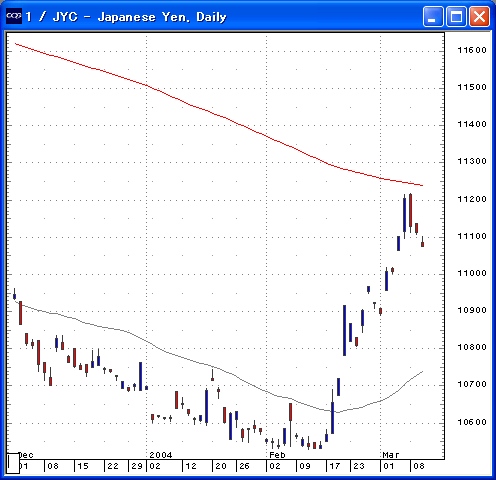Image resolution: width=496 pixels, height=480 pixels.
Task: Click the CQG icon in title bar
Action: click(x=14, y=16)
